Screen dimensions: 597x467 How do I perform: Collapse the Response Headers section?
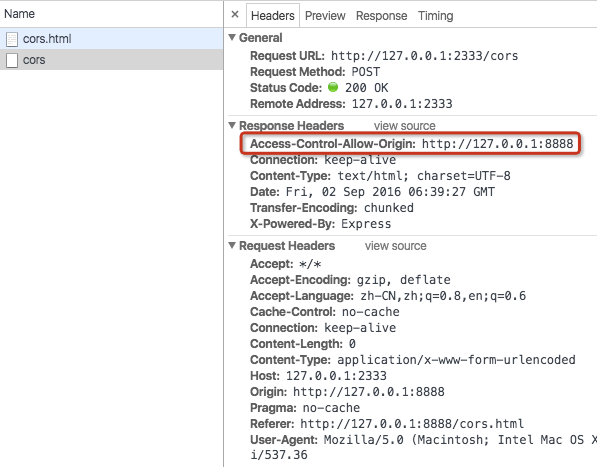point(232,125)
